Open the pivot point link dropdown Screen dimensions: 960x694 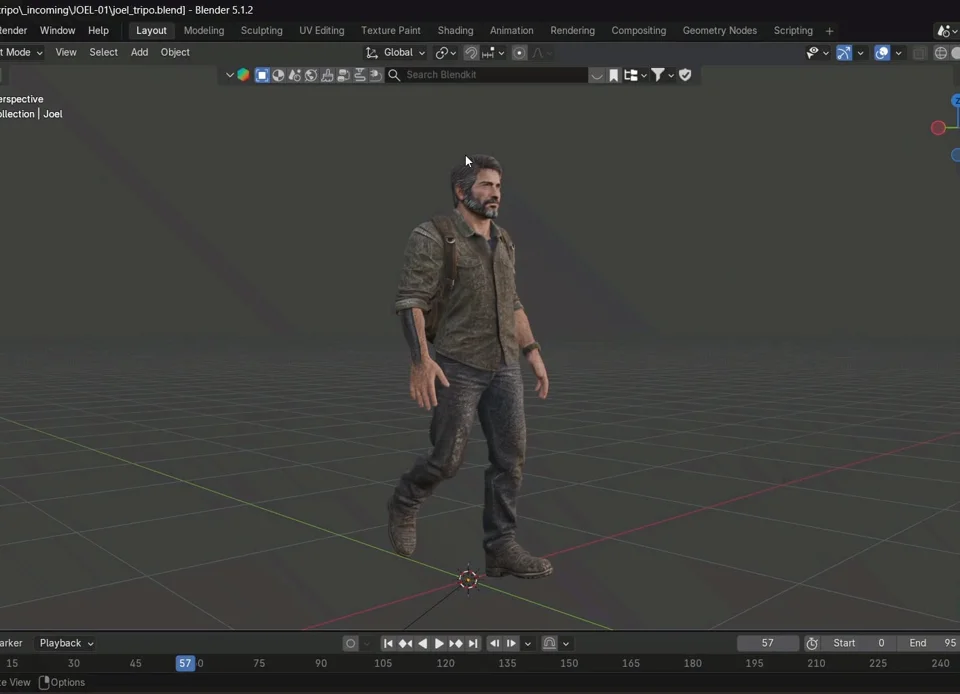tap(446, 53)
